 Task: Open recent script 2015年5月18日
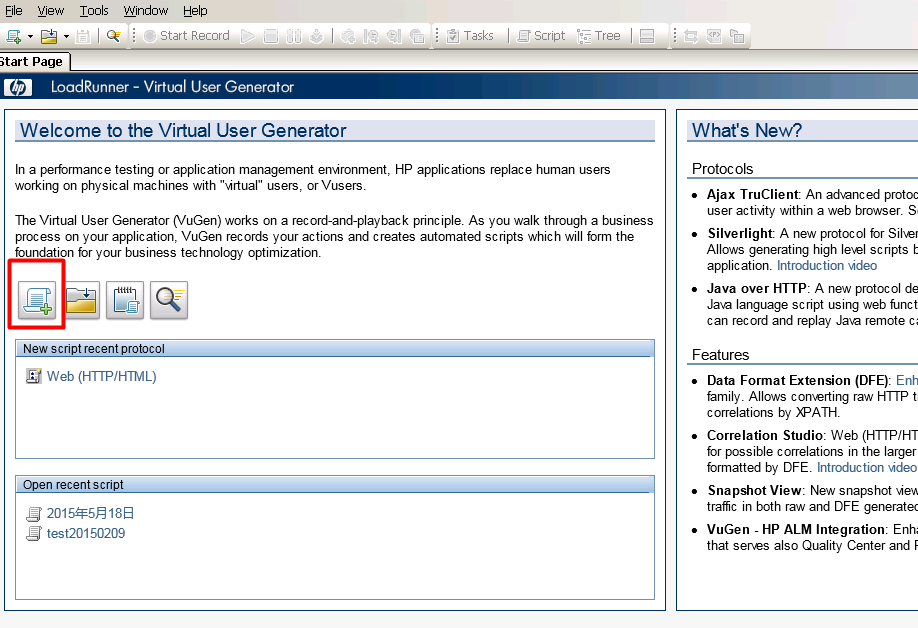[x=91, y=513]
